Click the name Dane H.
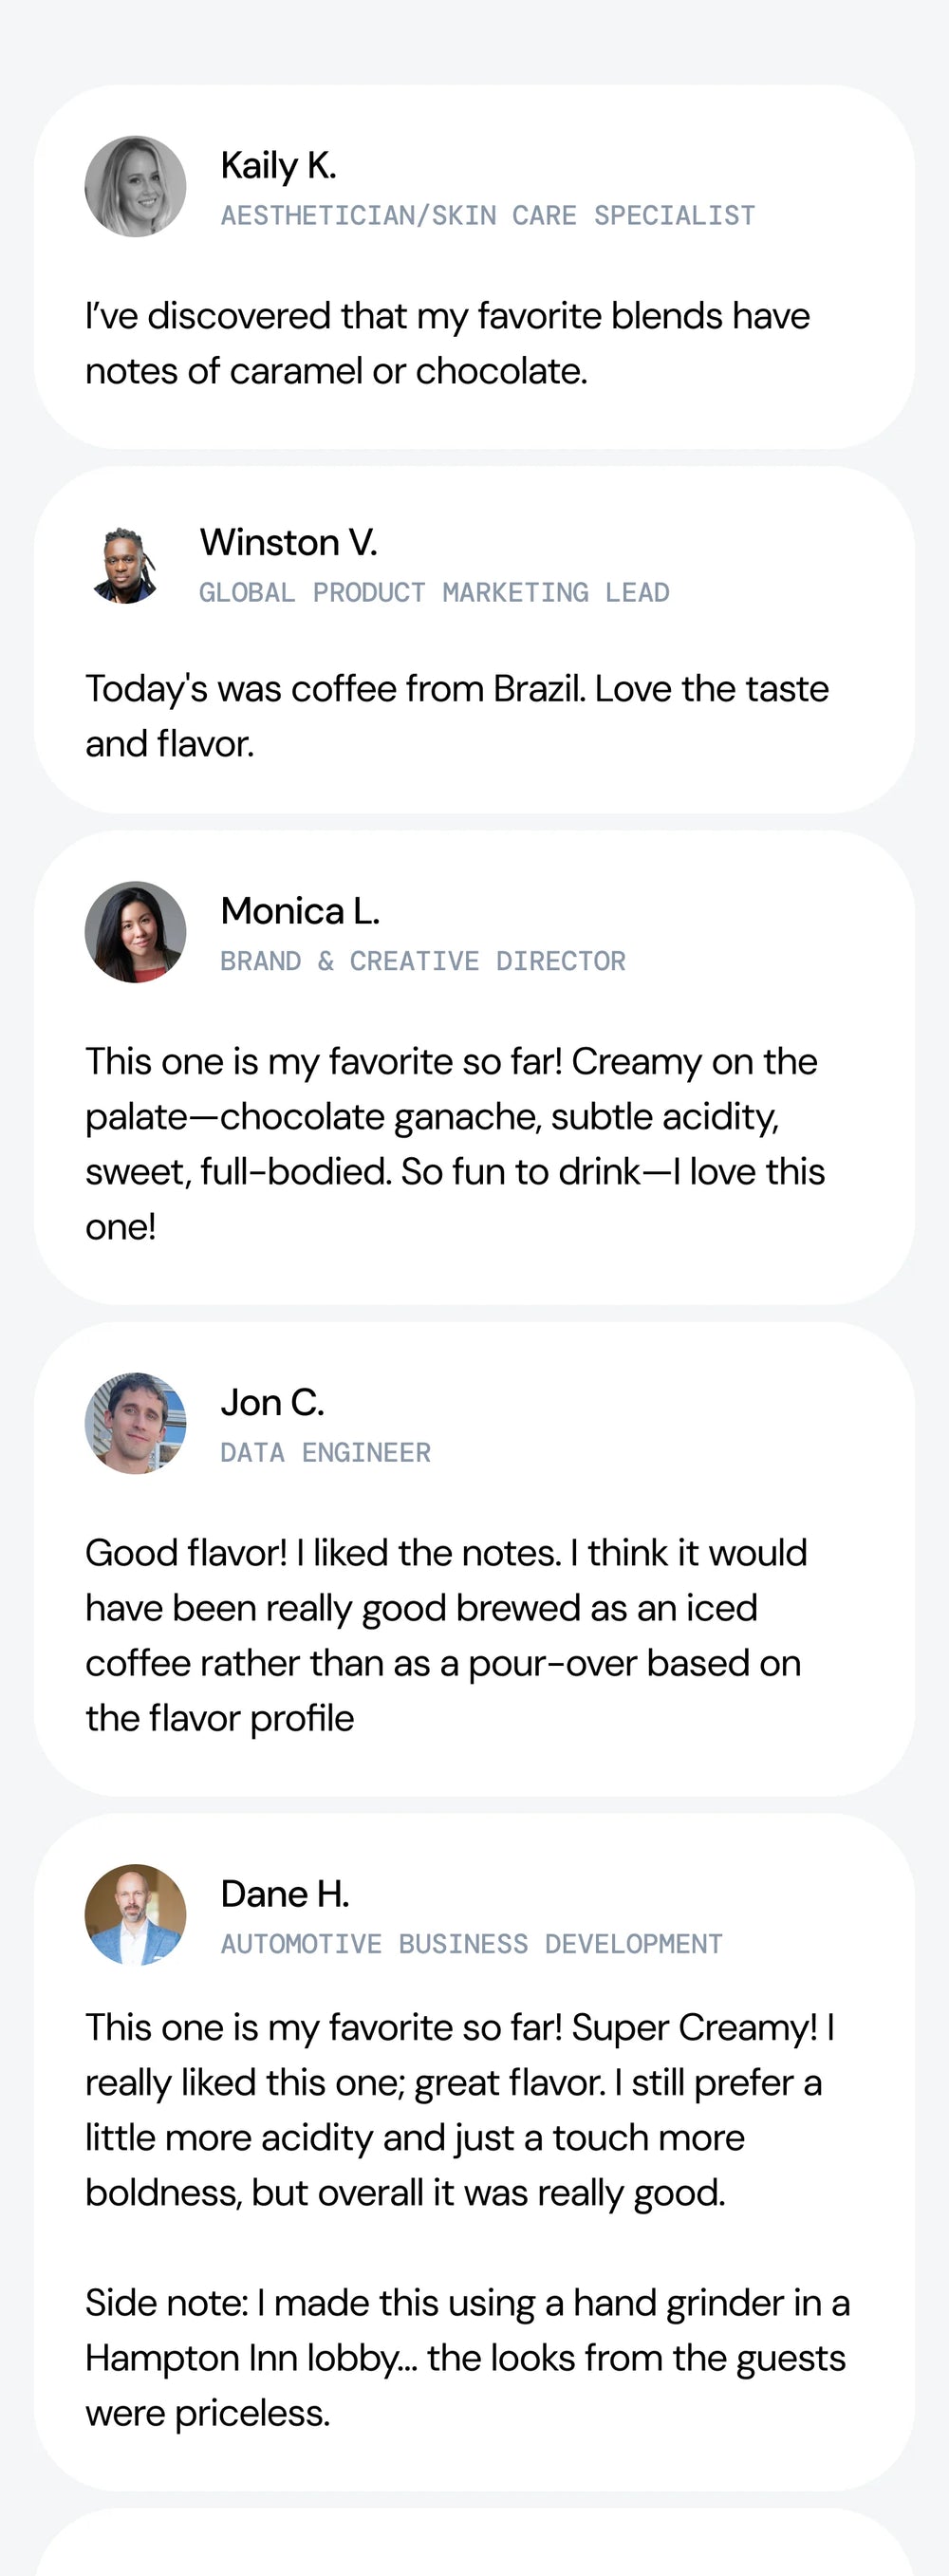Image resolution: width=949 pixels, height=2576 pixels. pyautogui.click(x=285, y=1893)
